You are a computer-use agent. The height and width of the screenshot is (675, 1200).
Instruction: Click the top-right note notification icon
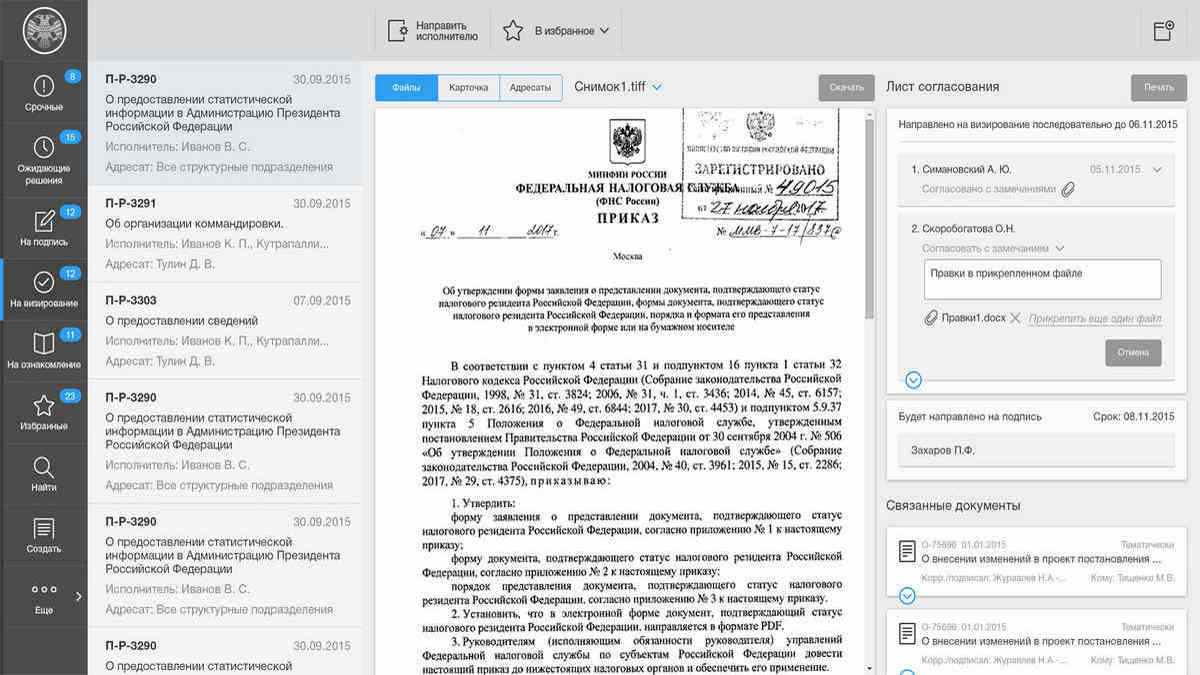[x=1163, y=30]
